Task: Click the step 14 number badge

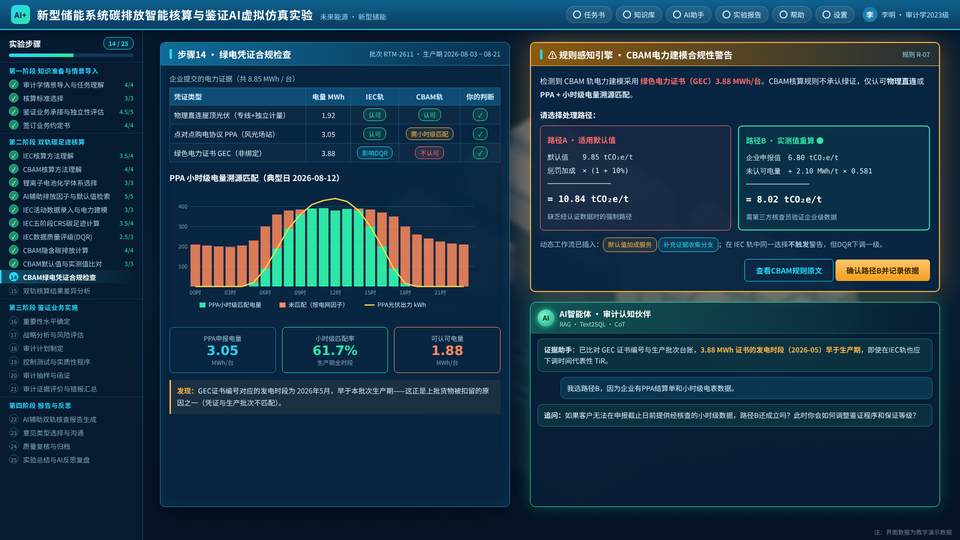Action: click(13, 277)
